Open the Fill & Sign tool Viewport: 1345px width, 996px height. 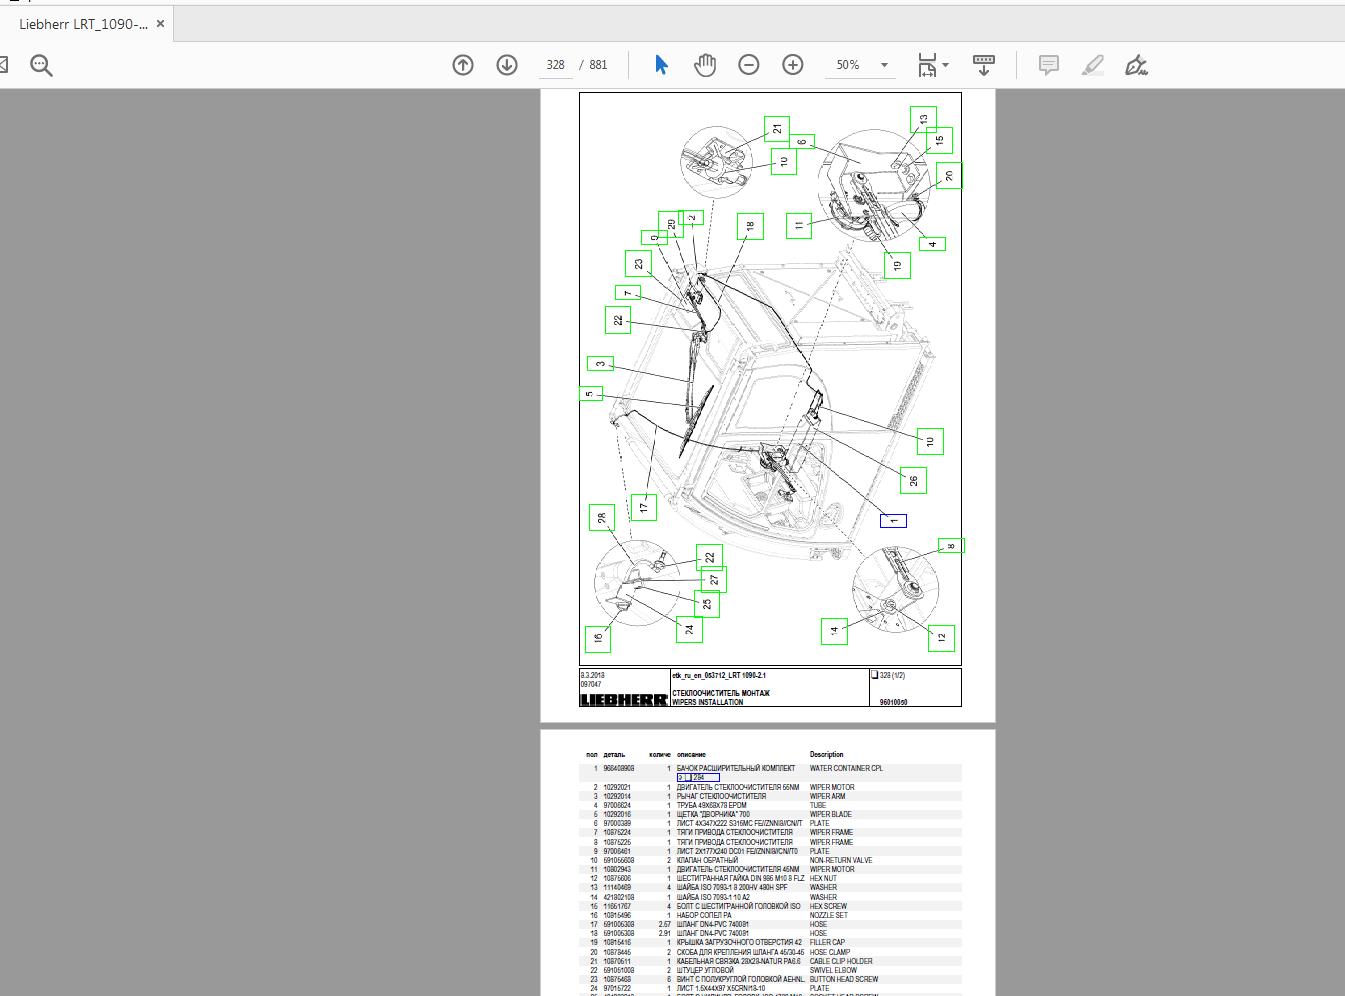1136,64
